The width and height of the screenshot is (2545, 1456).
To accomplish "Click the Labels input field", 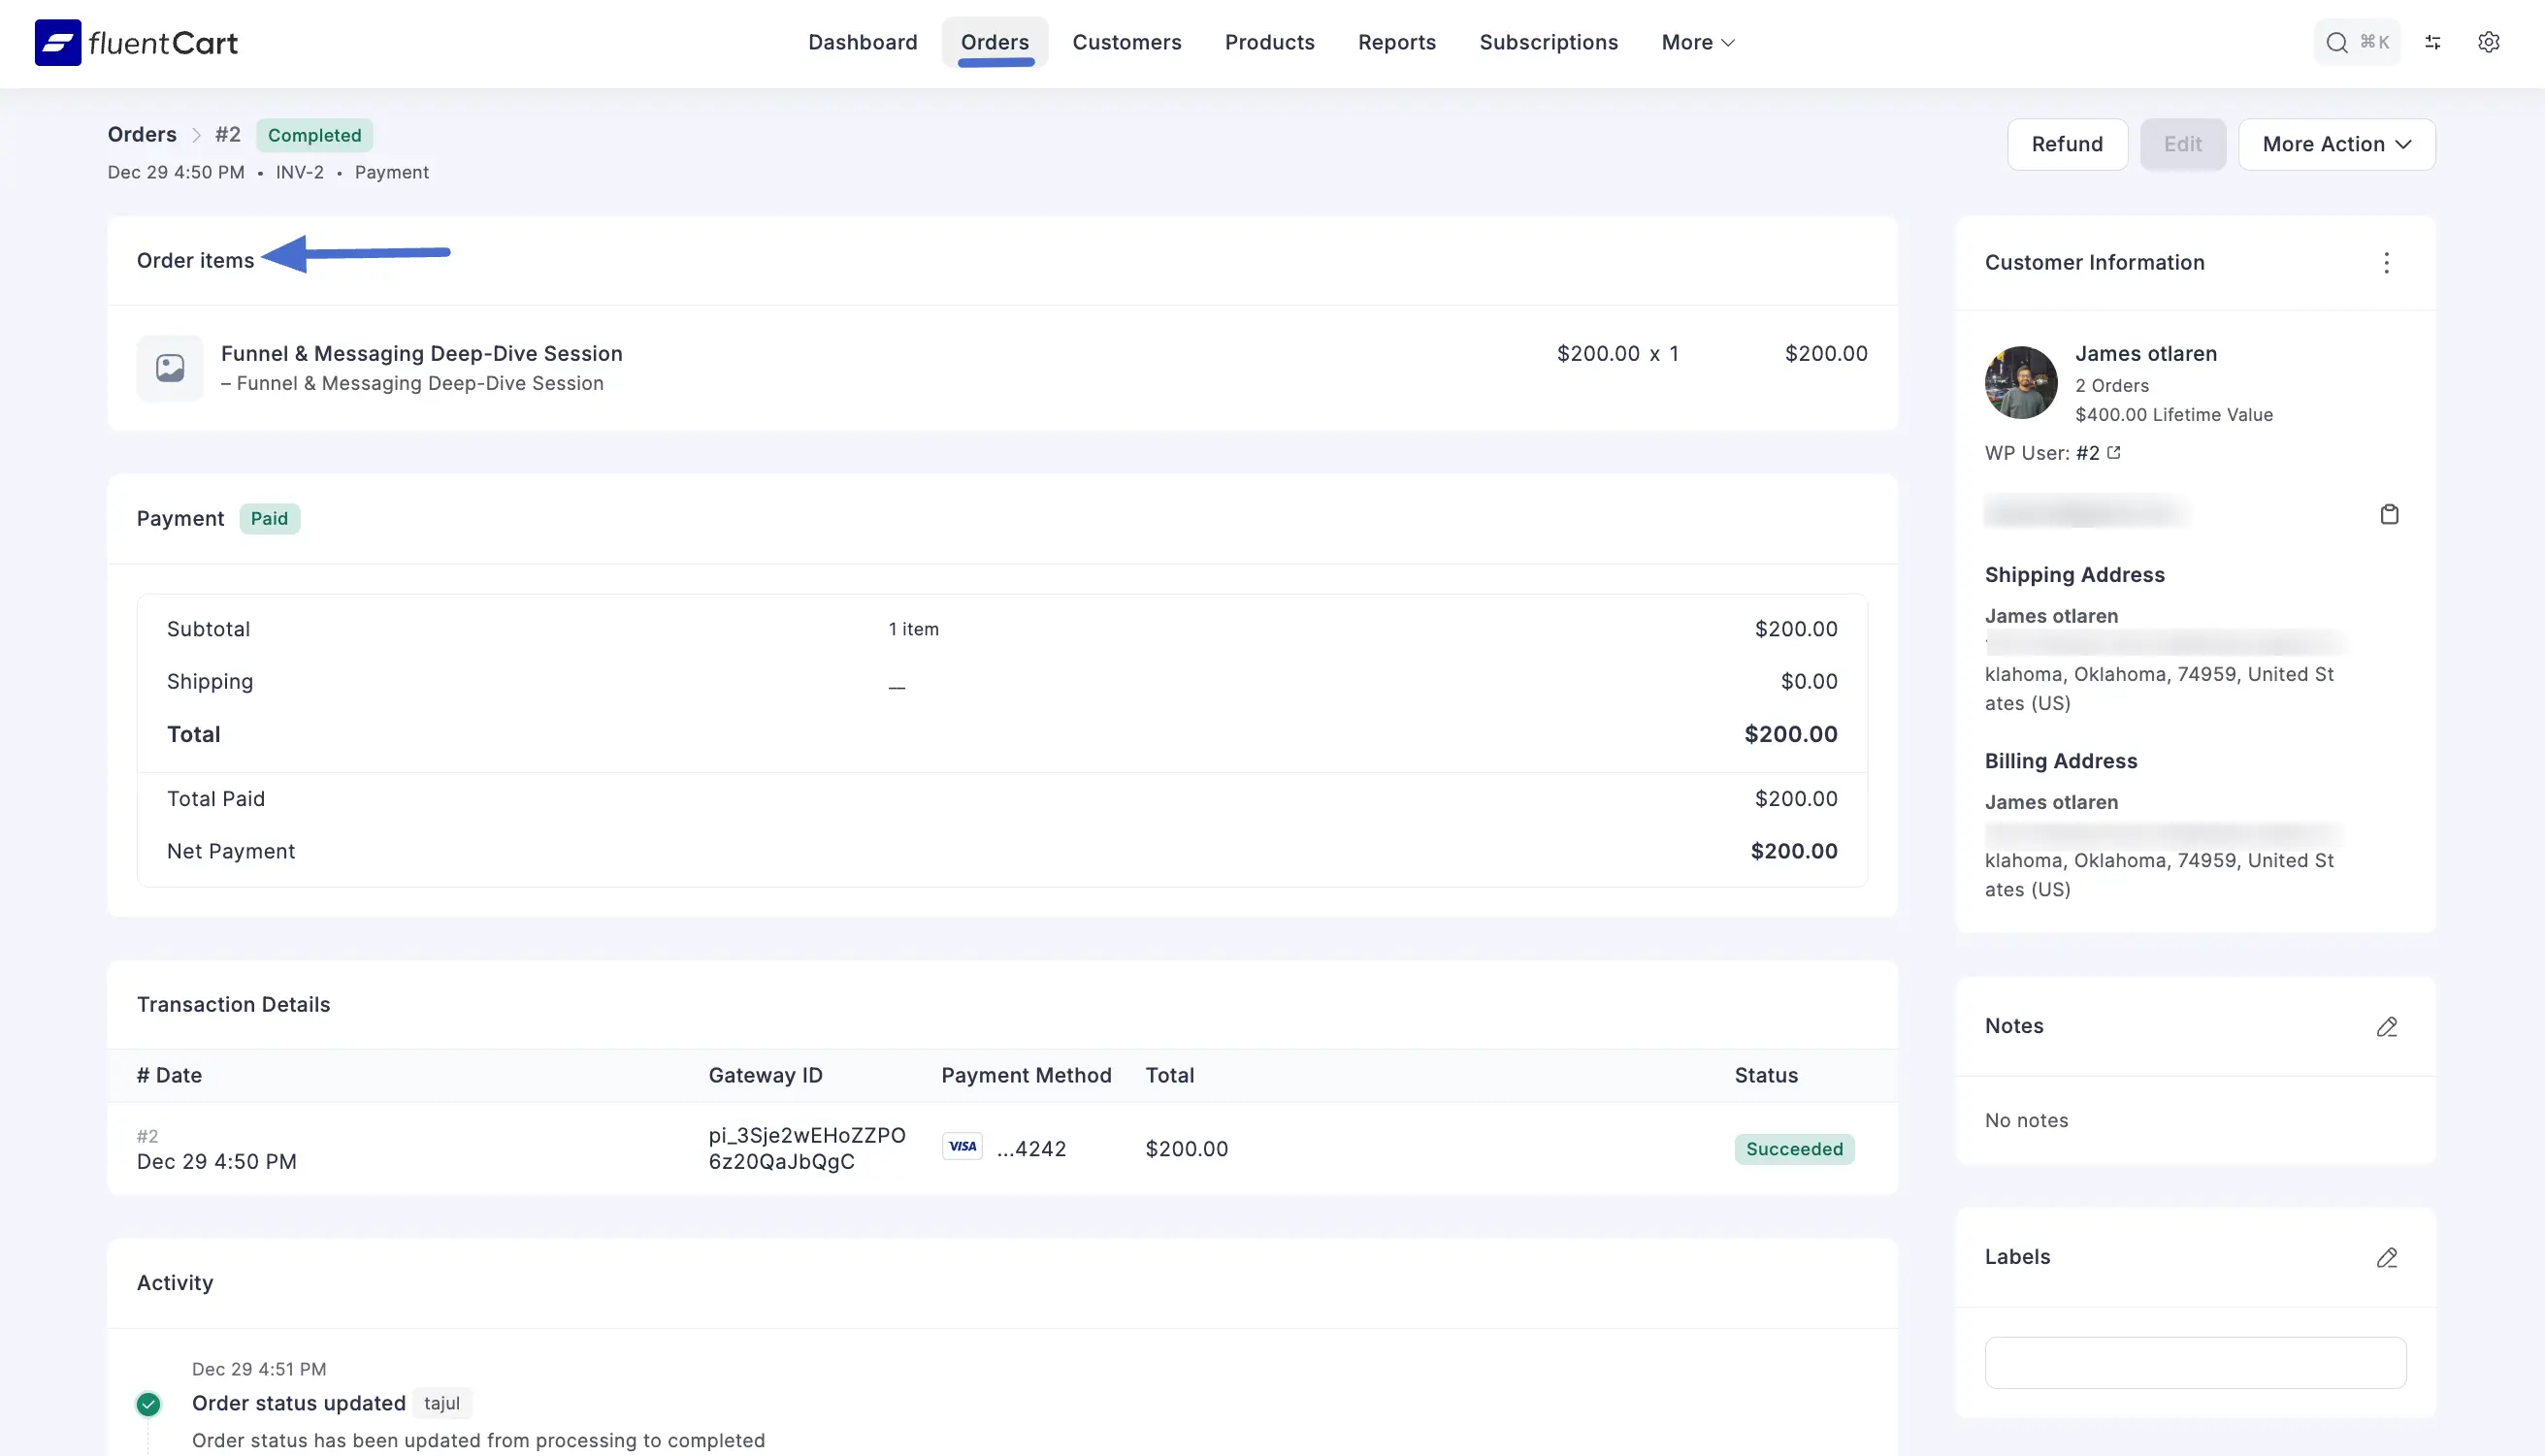I will click(2194, 1362).
